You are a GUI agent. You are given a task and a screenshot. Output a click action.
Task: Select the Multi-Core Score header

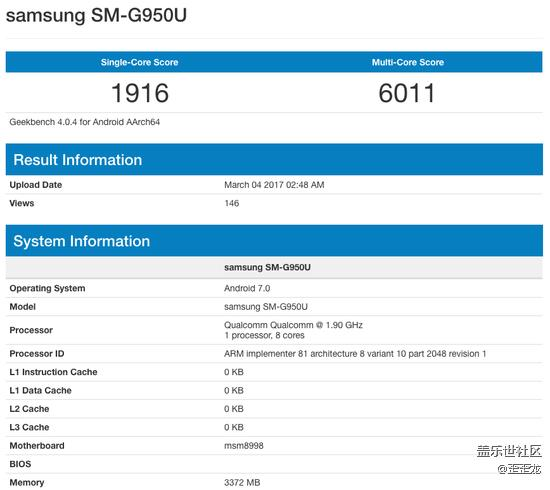(x=408, y=62)
